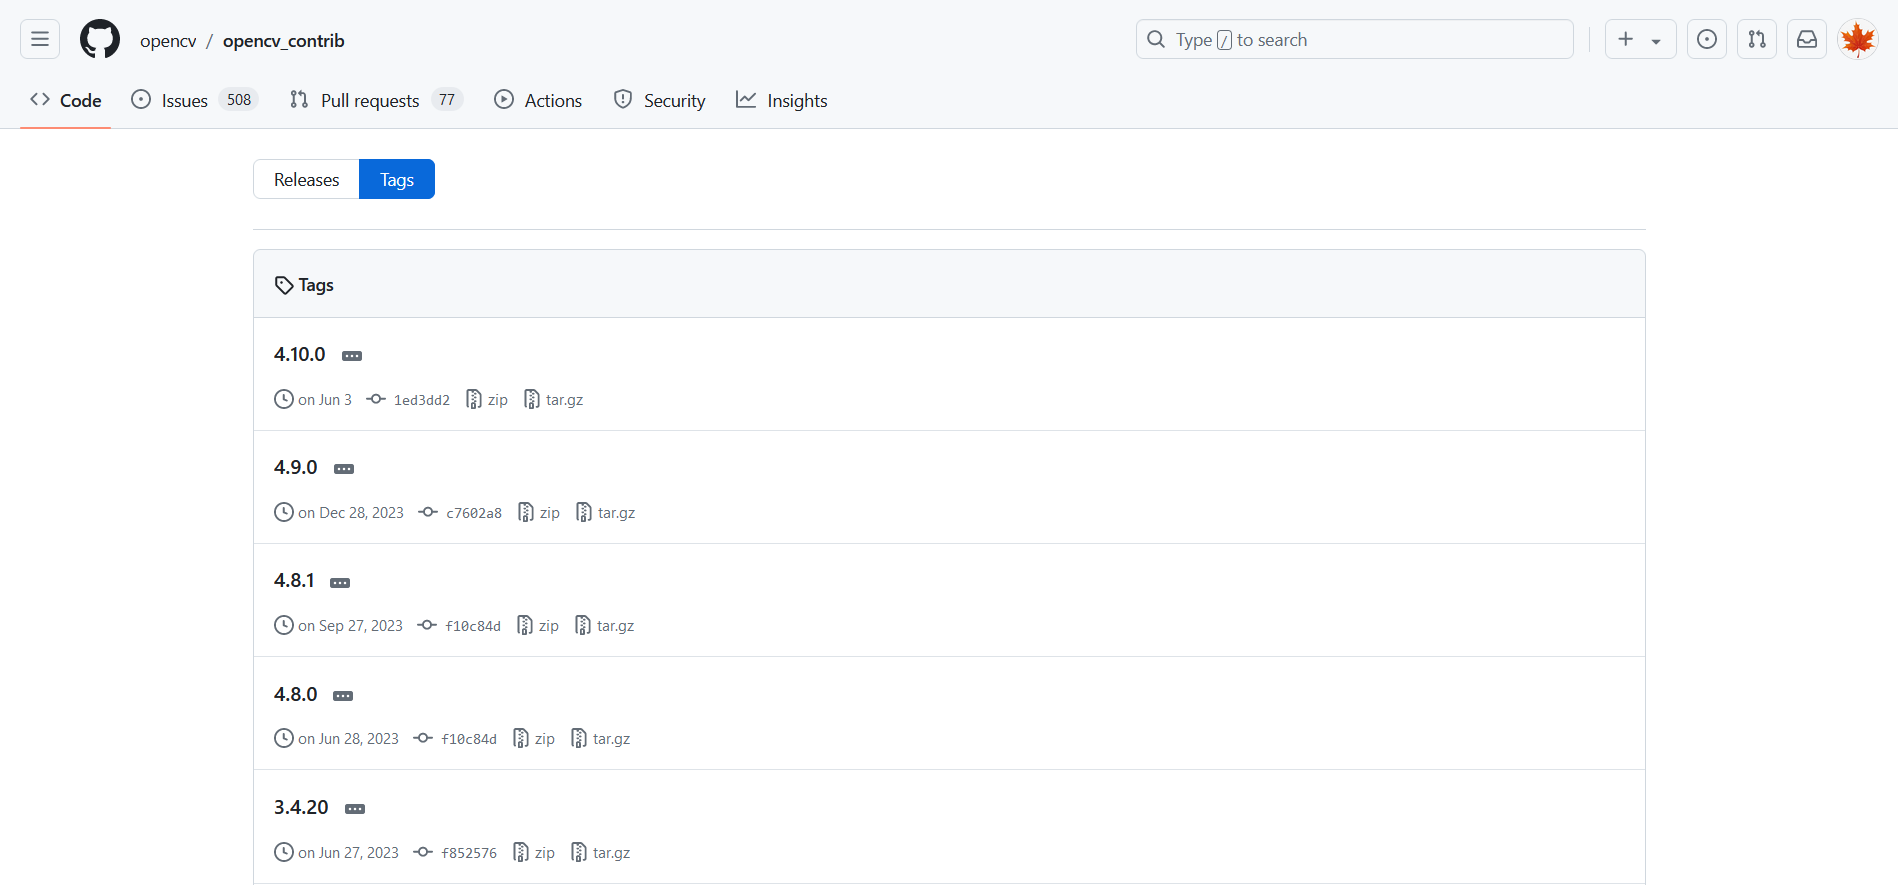Select the Tags toggle button
The image size is (1898, 885).
(x=397, y=180)
